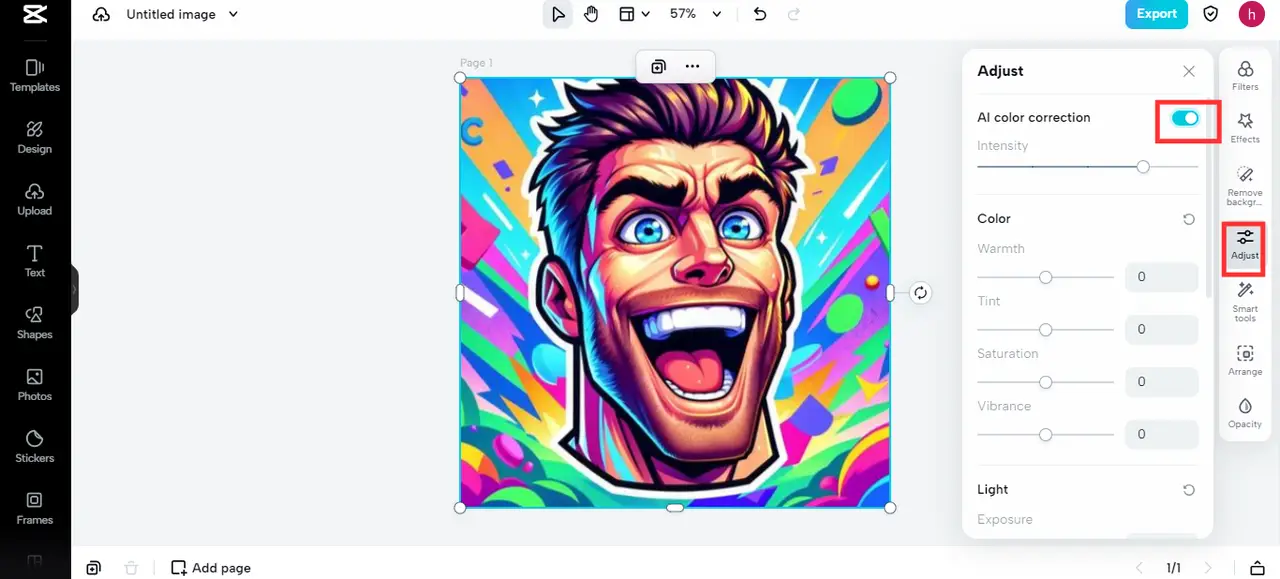This screenshot has width=1280, height=579.
Task: Open the Adjust tool
Action: (x=1245, y=244)
